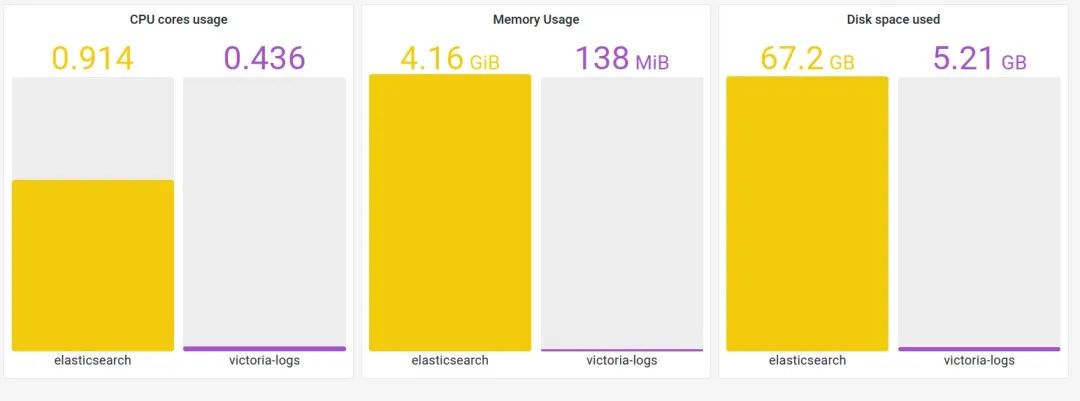The image size is (1080, 401).
Task: Select elasticsearch yellow bar in Memory Usage
Action: pyautogui.click(x=450, y=212)
